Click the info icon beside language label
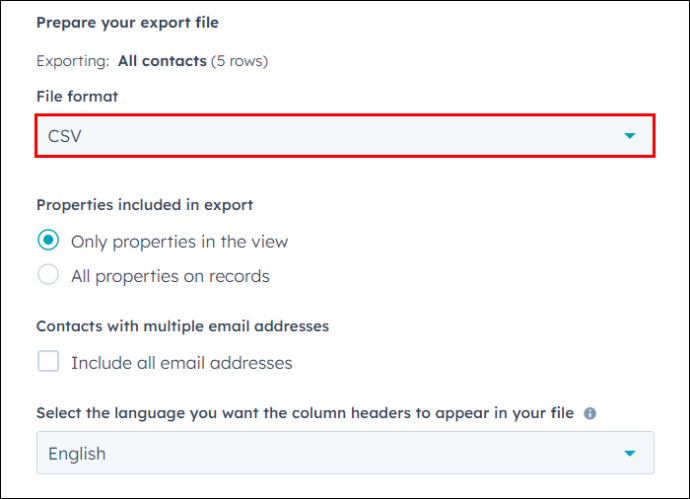The width and height of the screenshot is (690, 499). (x=590, y=413)
